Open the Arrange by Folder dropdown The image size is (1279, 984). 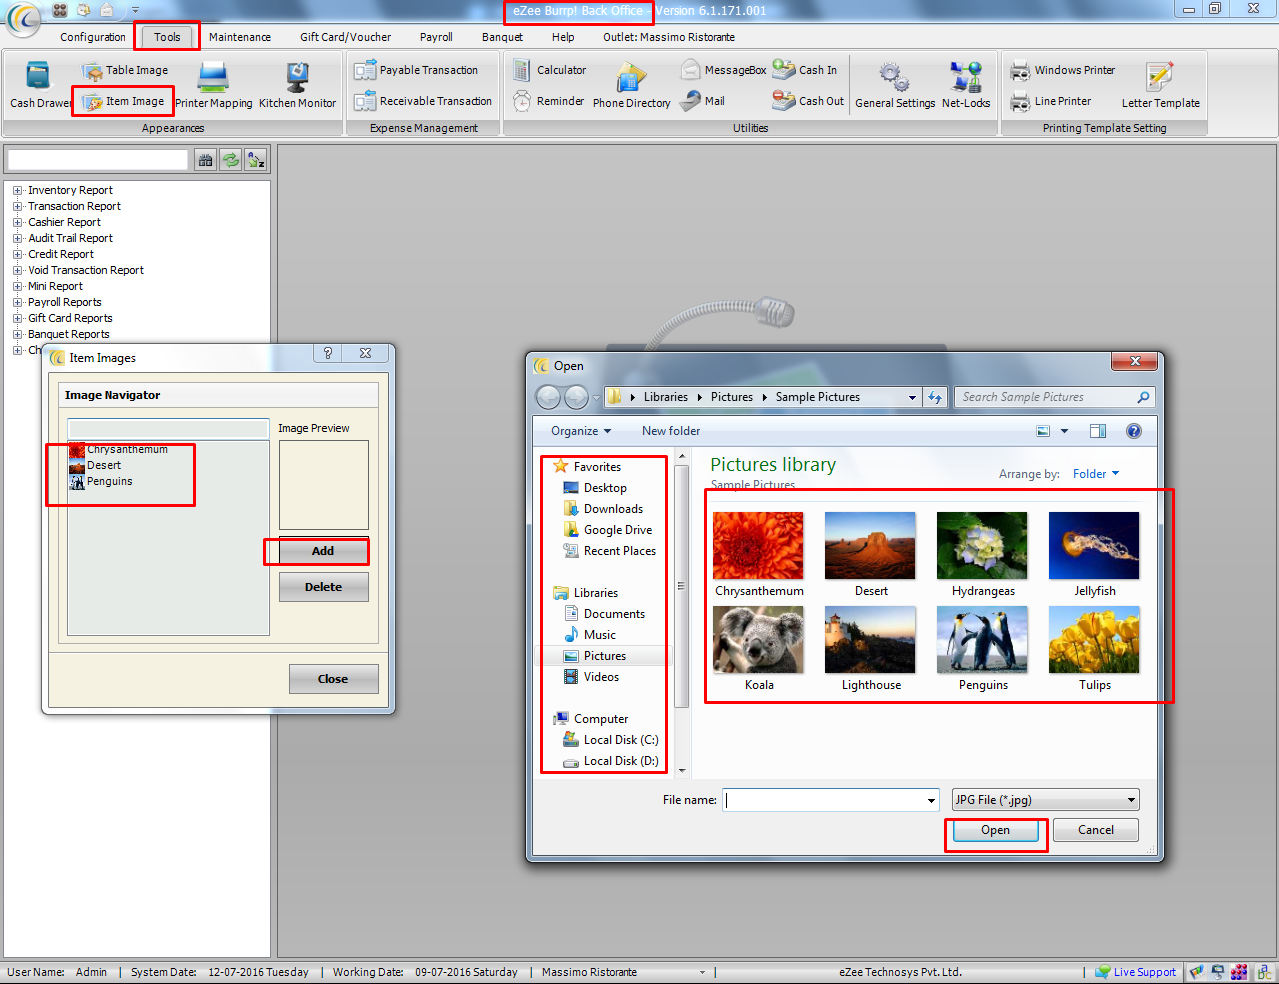coord(1096,474)
